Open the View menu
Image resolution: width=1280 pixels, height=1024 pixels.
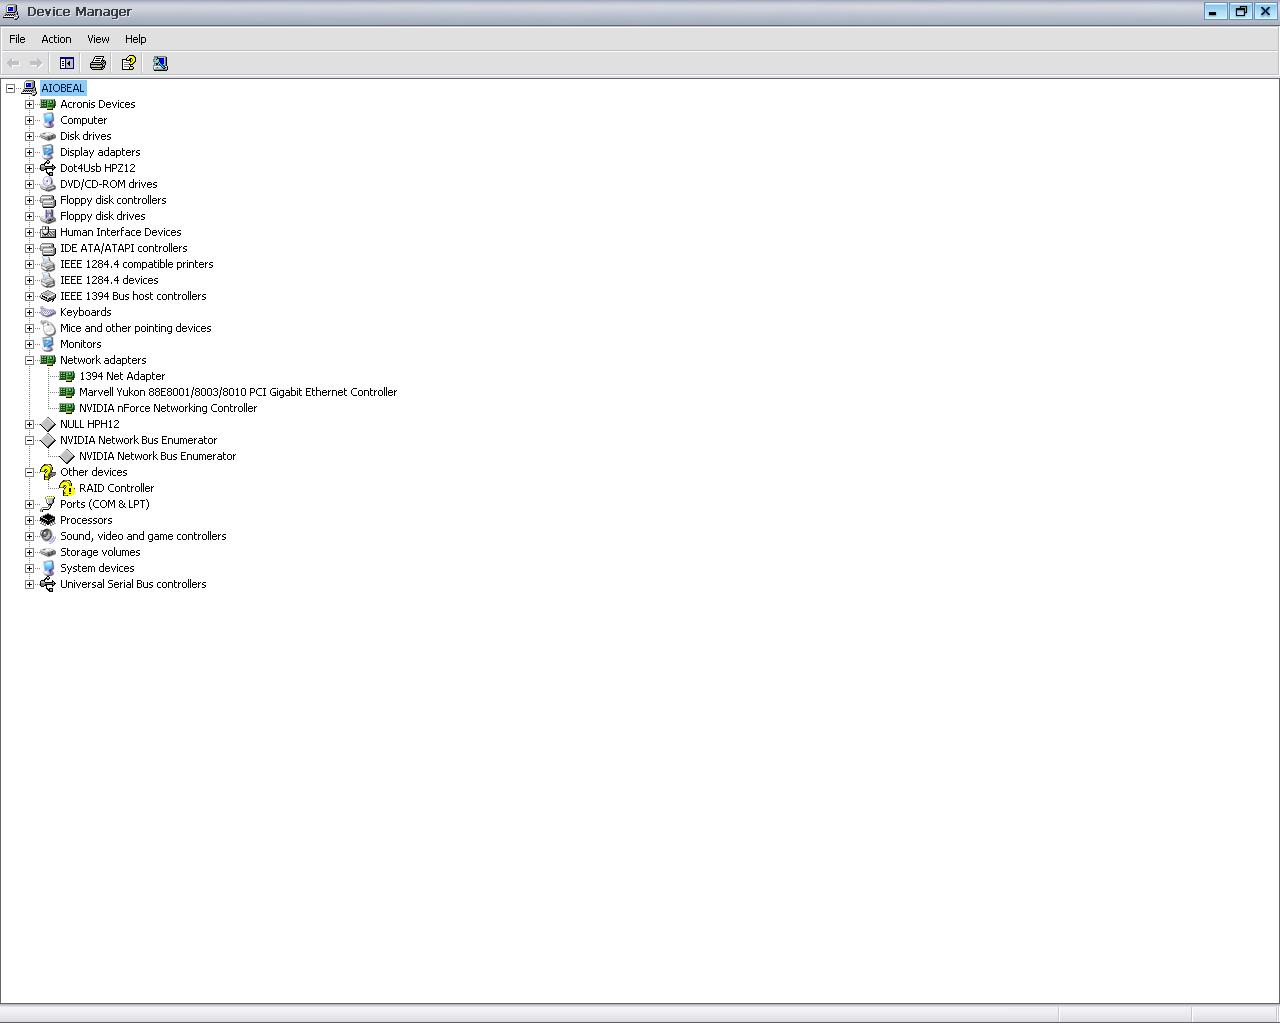pos(98,39)
